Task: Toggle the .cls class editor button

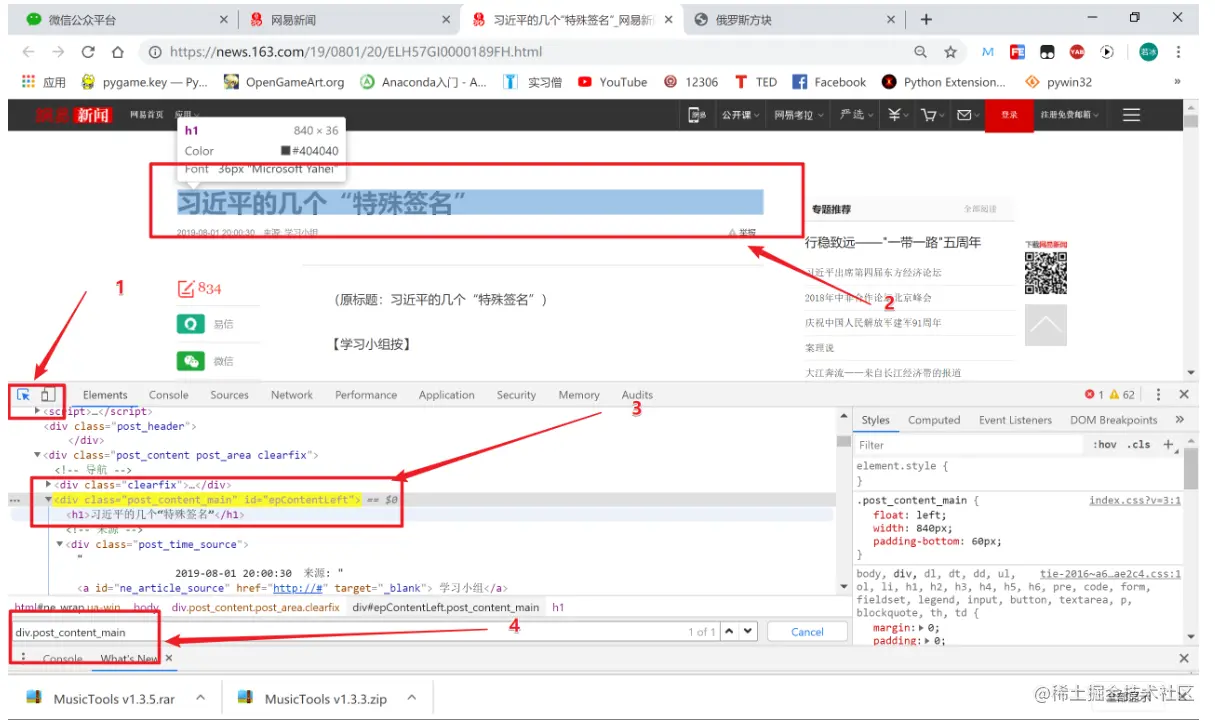Action: (1139, 445)
